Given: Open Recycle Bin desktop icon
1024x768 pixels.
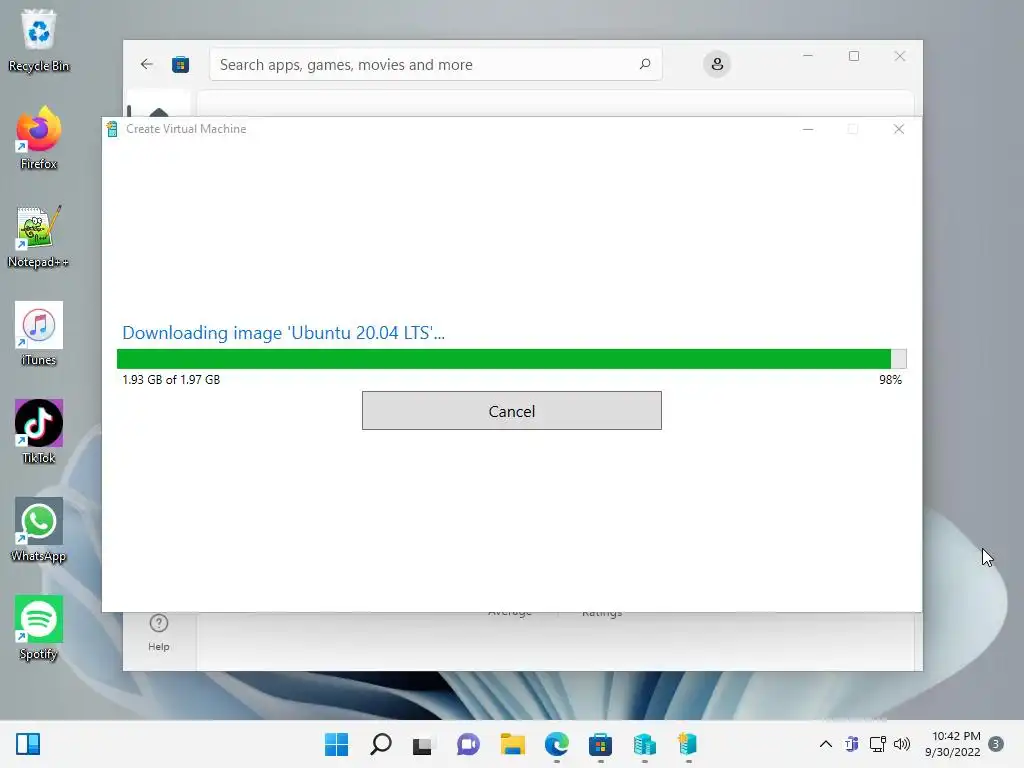Looking at the screenshot, I should point(39,40).
